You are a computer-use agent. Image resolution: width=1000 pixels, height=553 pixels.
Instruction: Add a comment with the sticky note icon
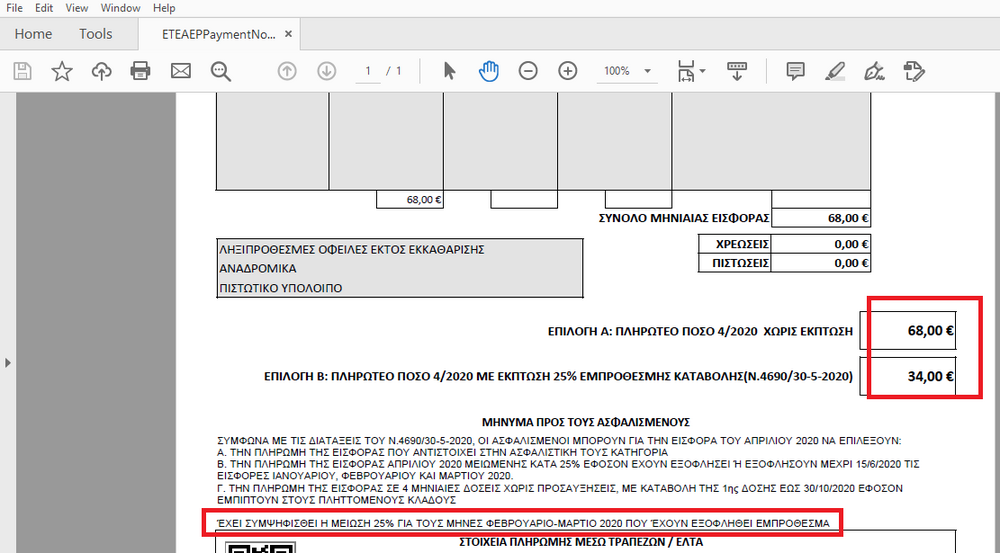(795, 71)
